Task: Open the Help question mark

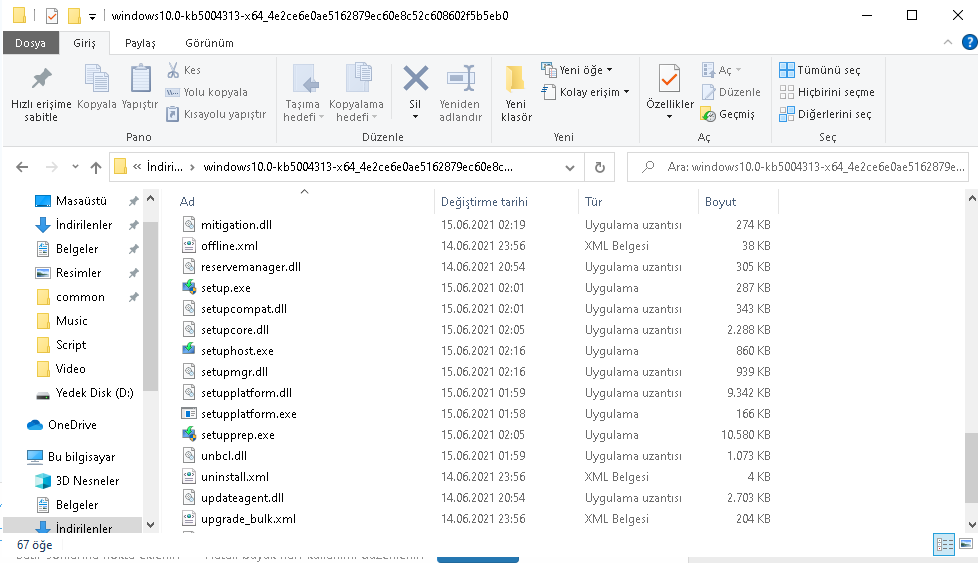Action: point(969,42)
